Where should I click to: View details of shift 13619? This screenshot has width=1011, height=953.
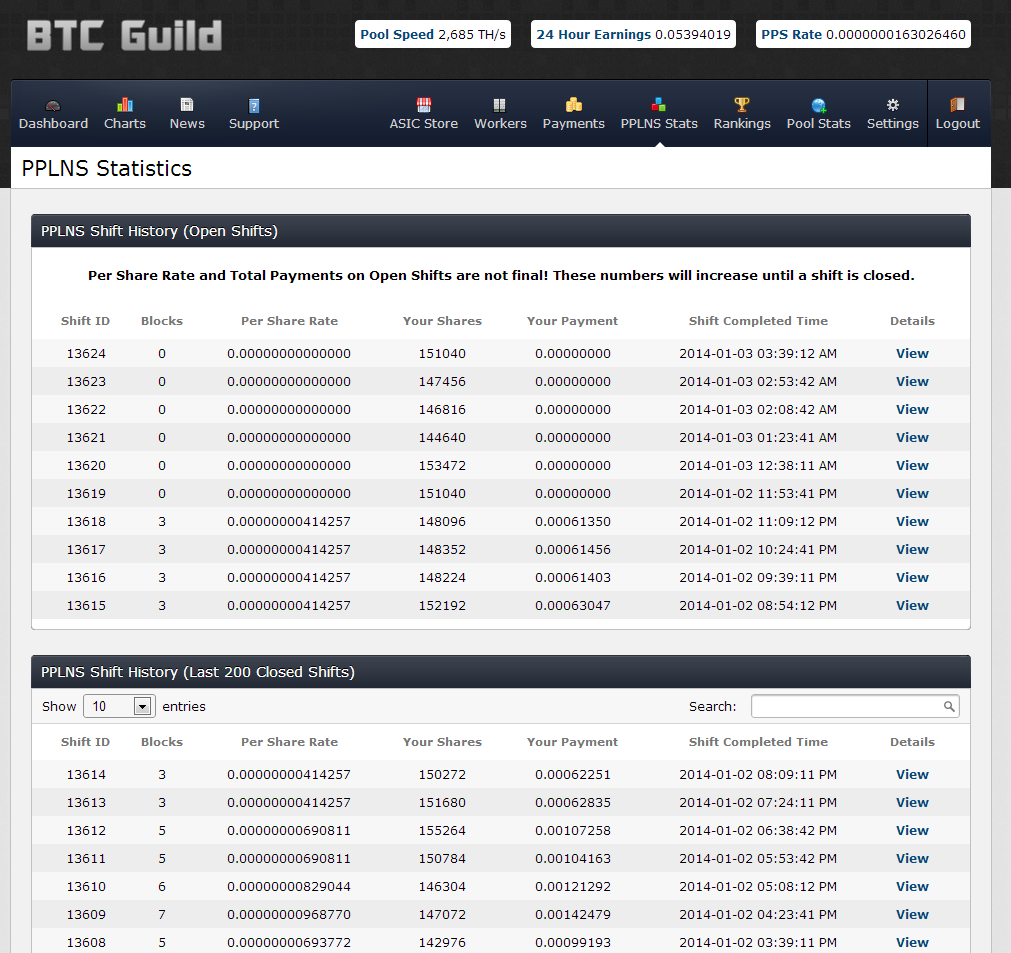point(912,493)
